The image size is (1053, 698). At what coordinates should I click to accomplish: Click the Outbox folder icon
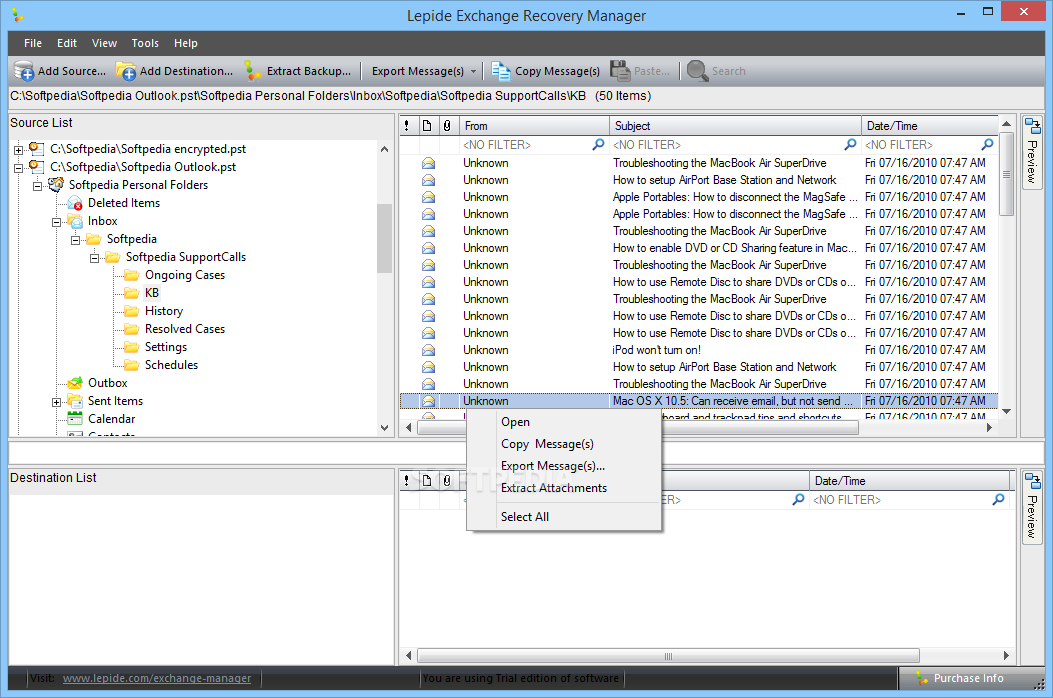point(75,383)
